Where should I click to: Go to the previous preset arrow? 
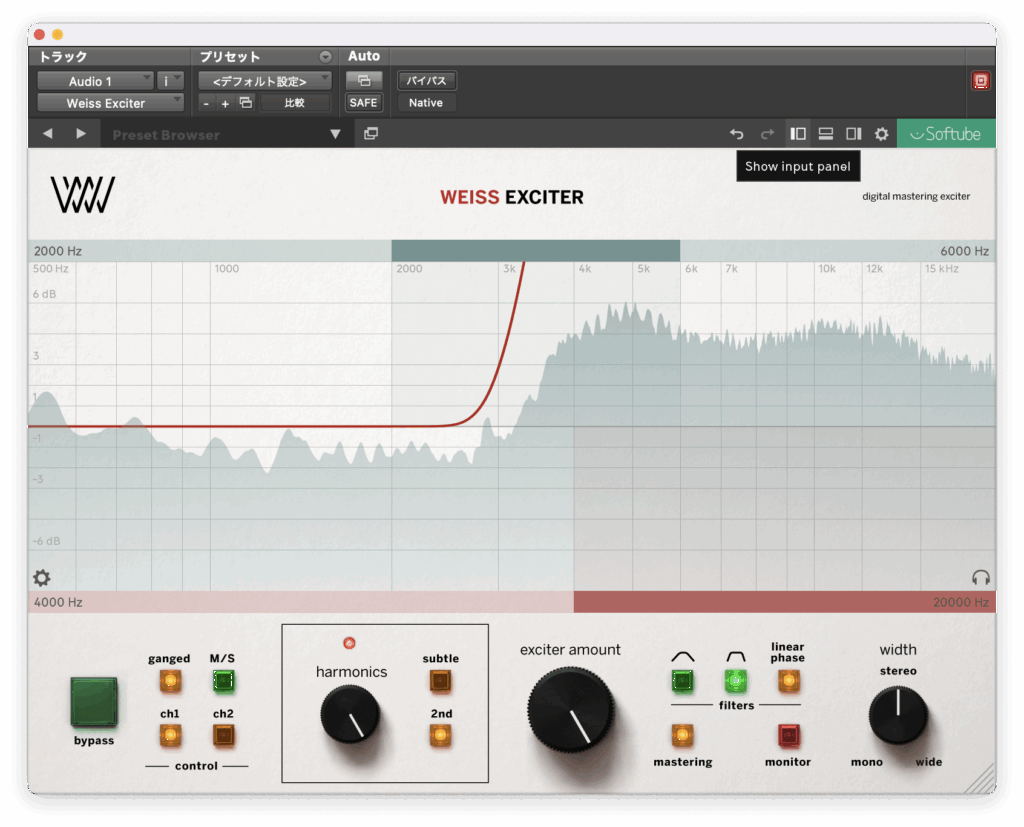point(48,134)
